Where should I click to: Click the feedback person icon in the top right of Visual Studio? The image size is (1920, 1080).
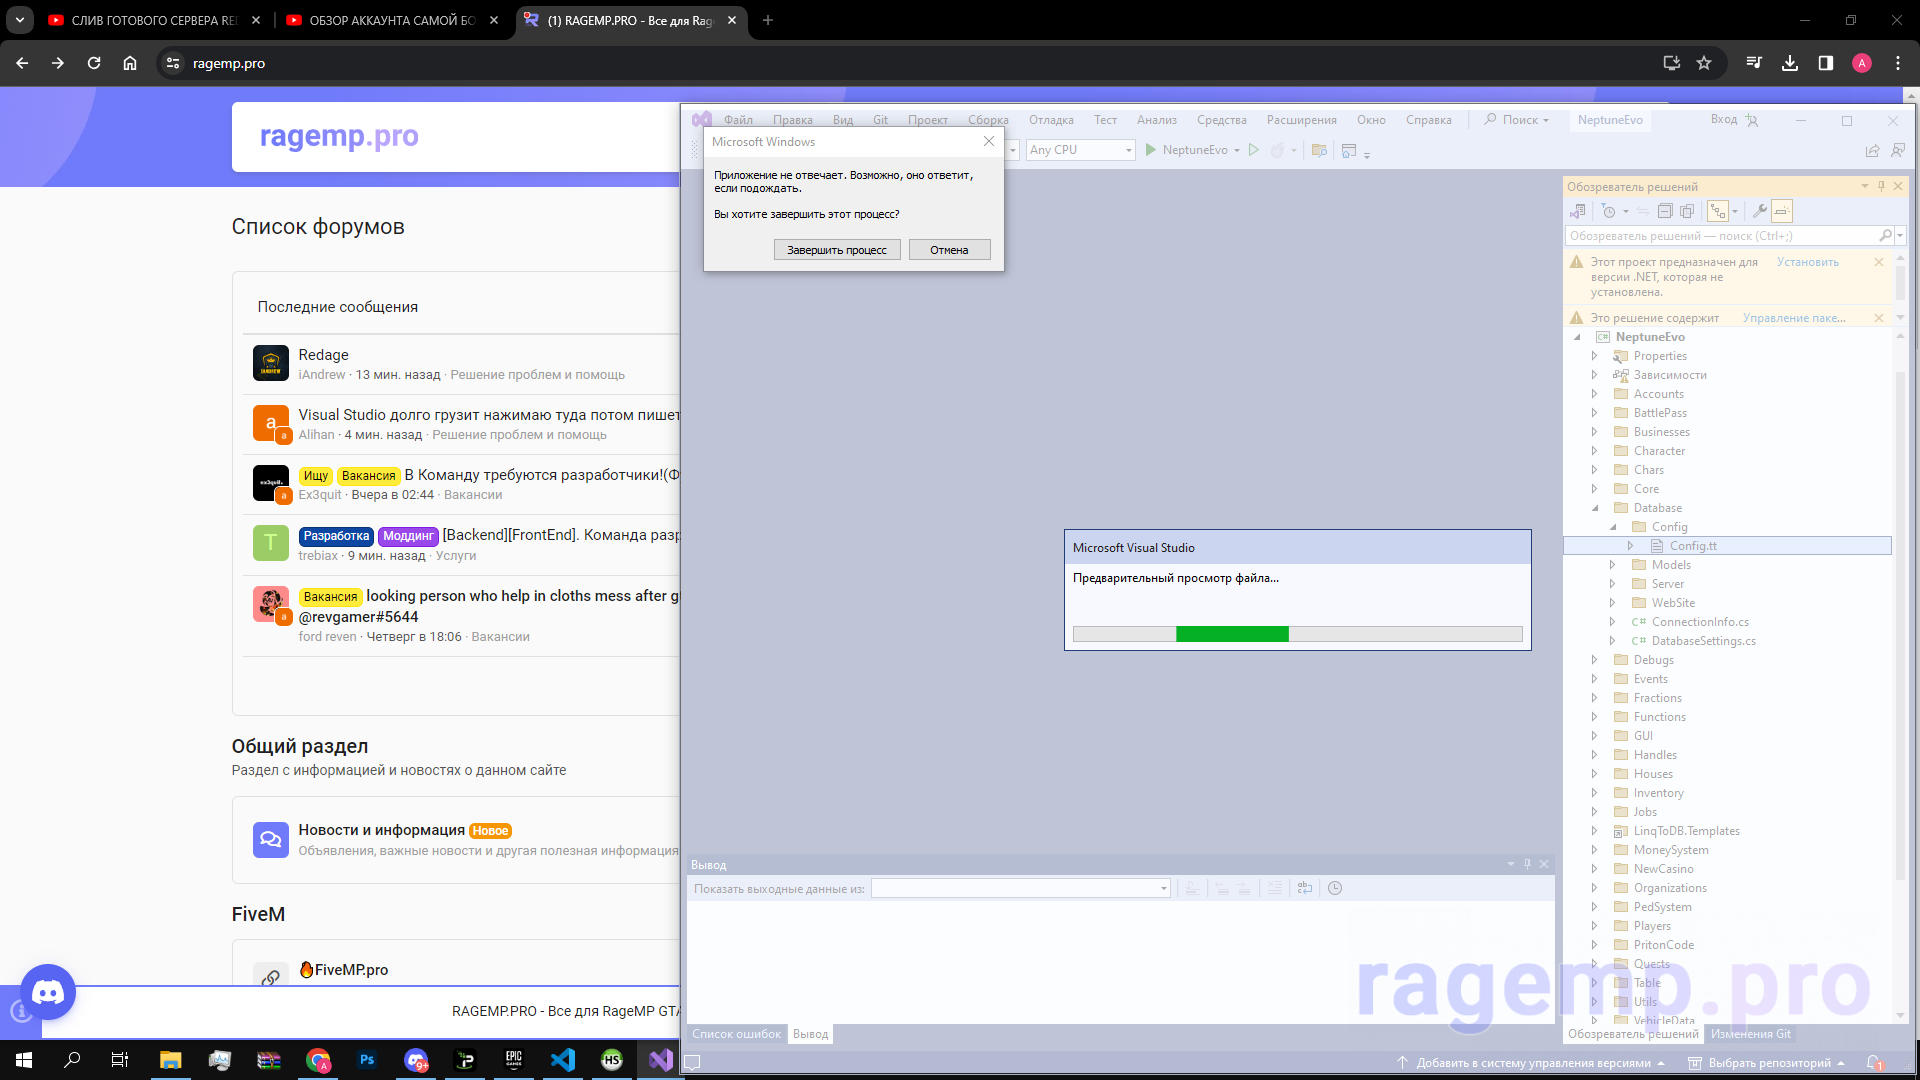1898,150
